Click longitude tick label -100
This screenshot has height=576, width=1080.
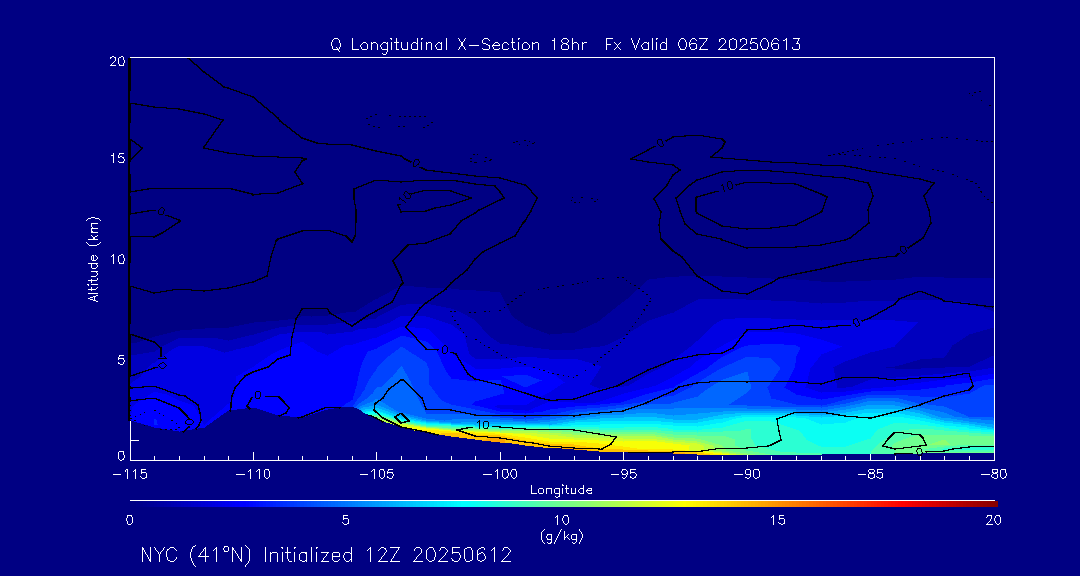click(500, 474)
